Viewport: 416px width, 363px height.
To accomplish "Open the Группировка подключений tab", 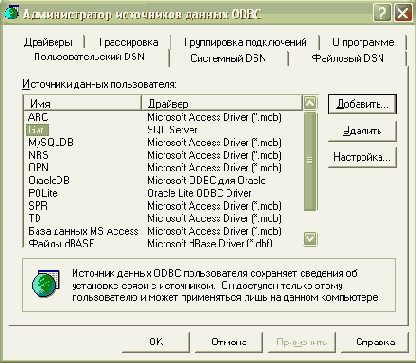I will [245, 43].
